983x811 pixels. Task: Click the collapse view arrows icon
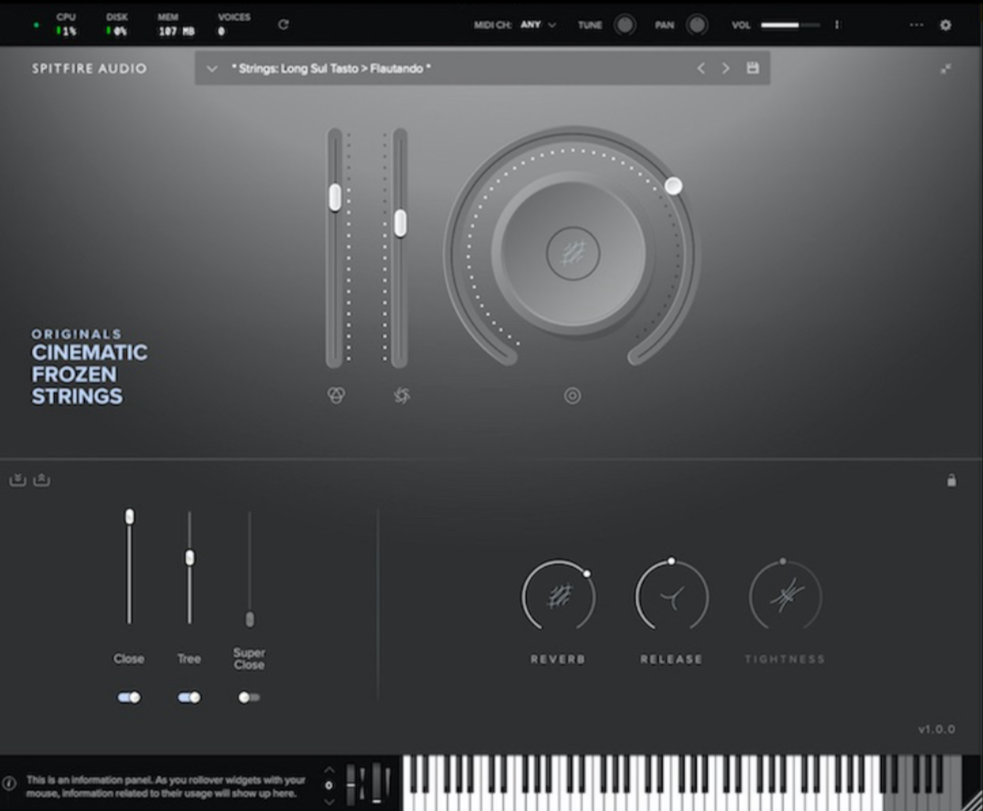pyautogui.click(x=945, y=69)
